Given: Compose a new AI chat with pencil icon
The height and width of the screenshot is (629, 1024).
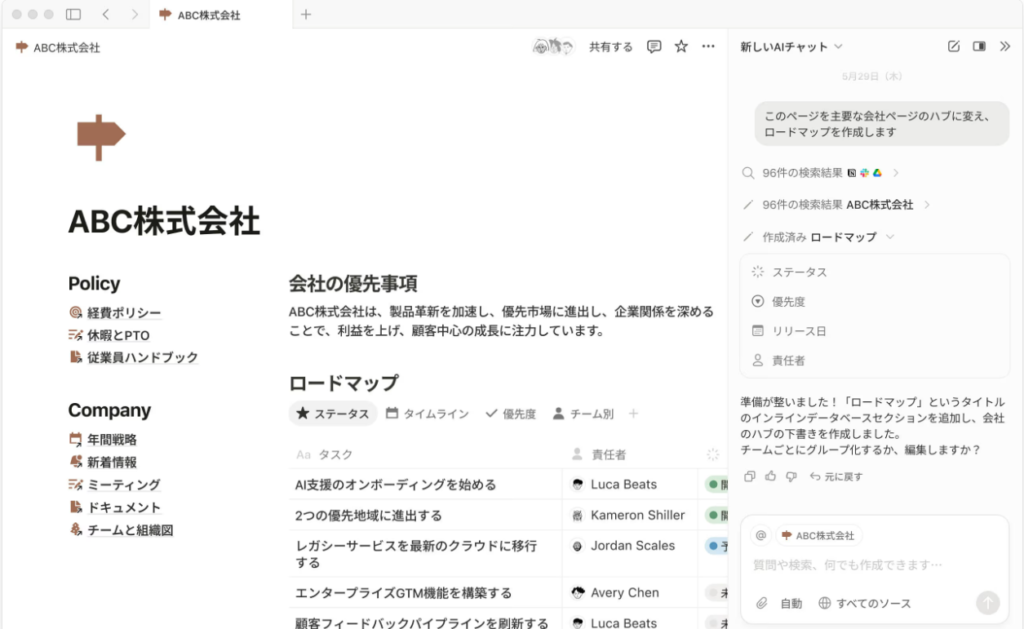Looking at the screenshot, I should 952,45.
